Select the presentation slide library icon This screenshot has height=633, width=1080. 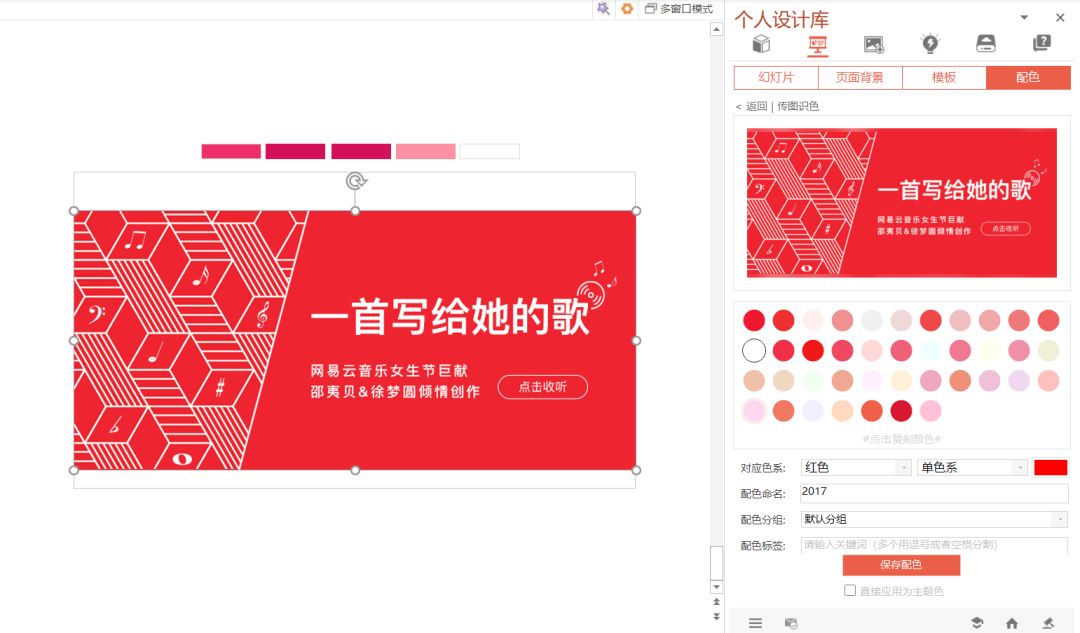[x=818, y=45]
